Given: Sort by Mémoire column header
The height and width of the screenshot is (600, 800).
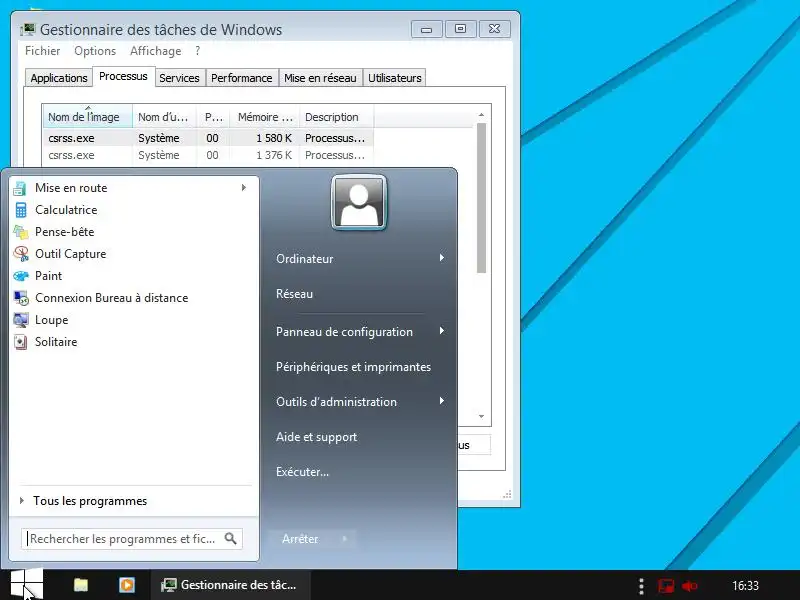Looking at the screenshot, I should pyautogui.click(x=265, y=117).
